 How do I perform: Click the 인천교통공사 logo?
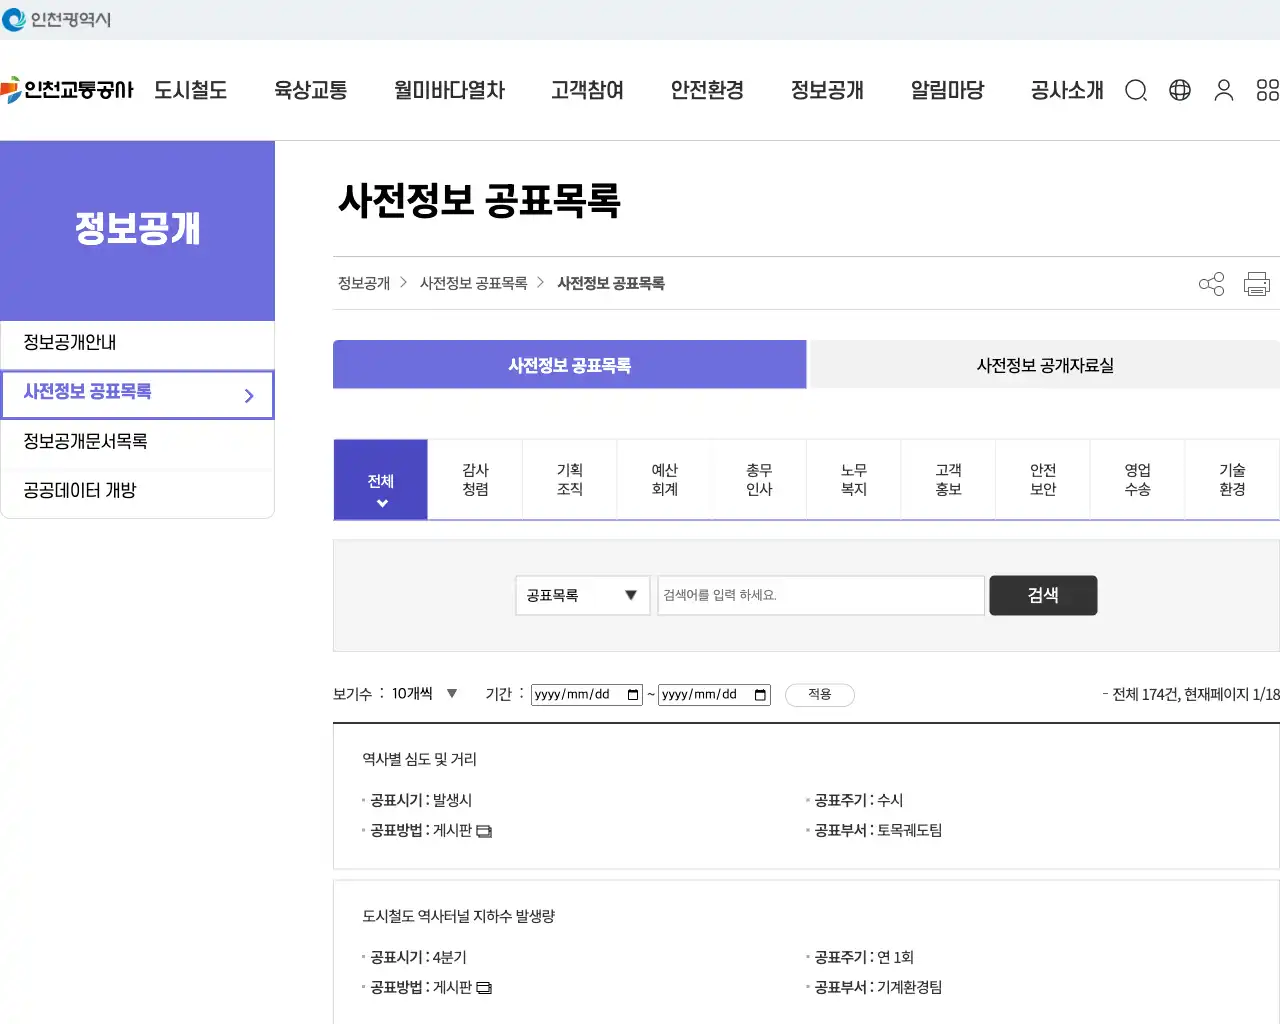point(67,90)
